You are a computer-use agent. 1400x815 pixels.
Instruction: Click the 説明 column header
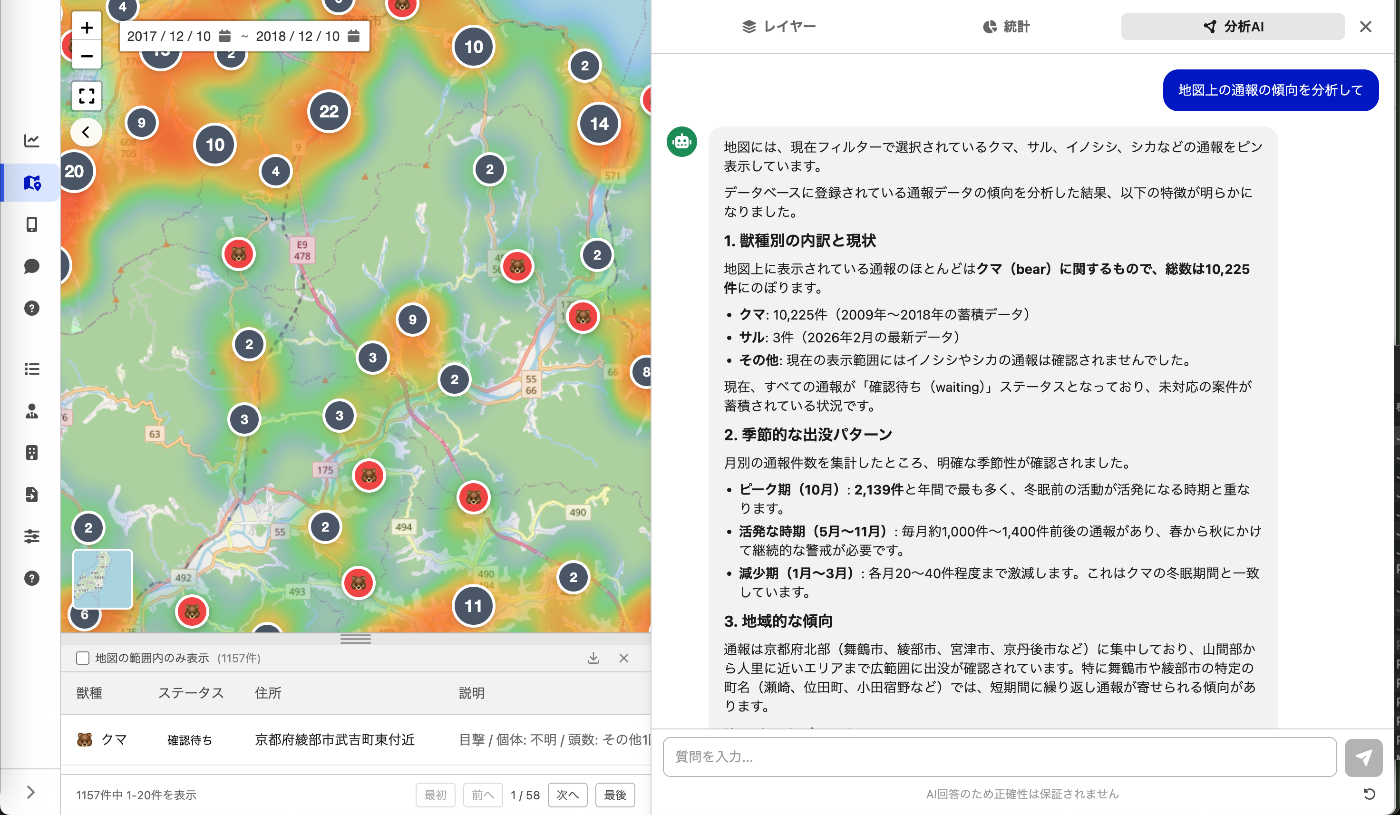click(x=472, y=693)
